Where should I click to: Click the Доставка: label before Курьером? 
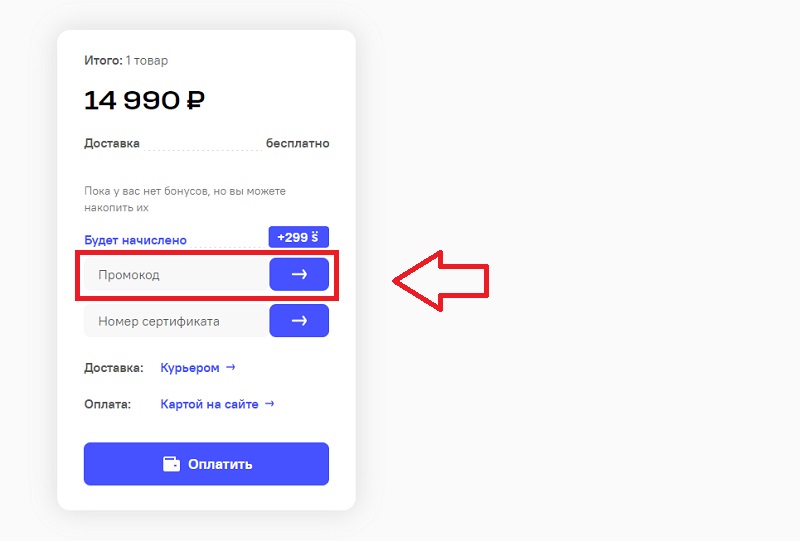(x=114, y=368)
